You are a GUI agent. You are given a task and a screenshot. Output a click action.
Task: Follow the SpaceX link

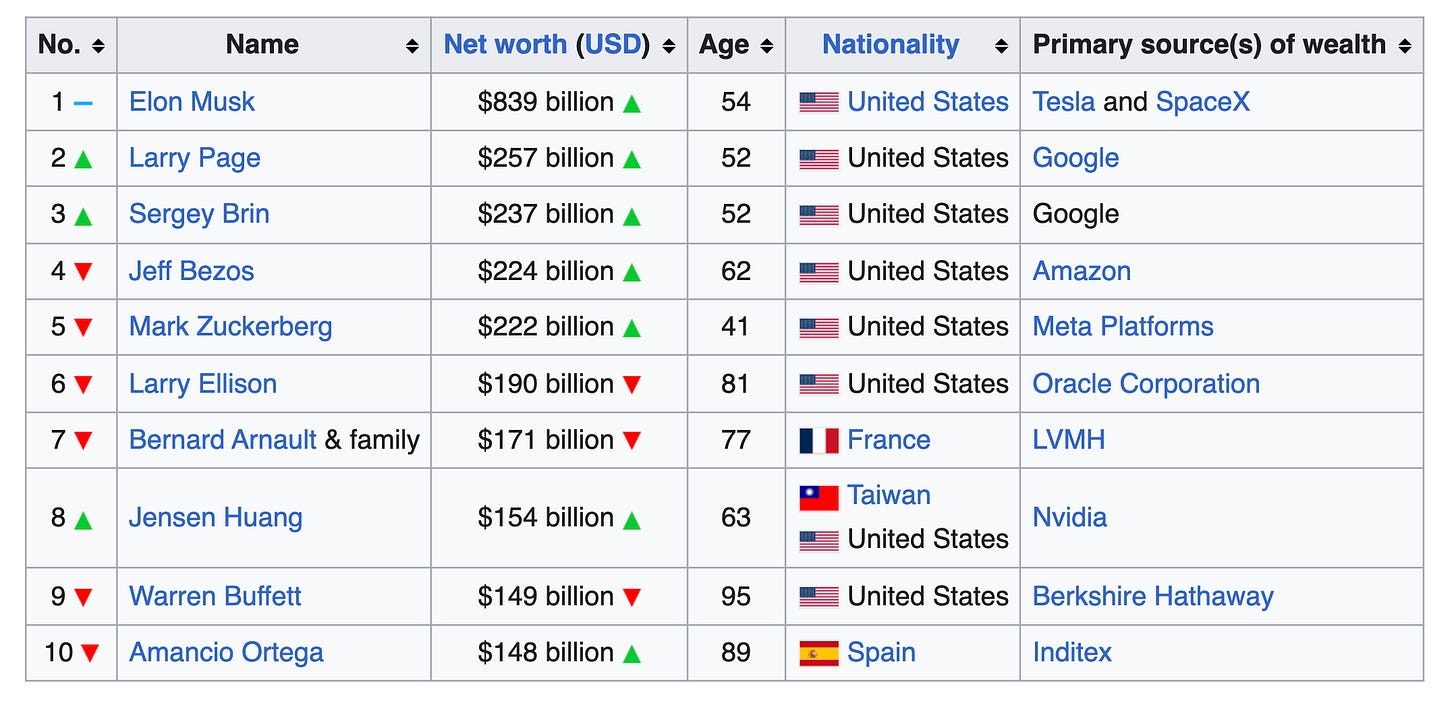(x=1203, y=102)
